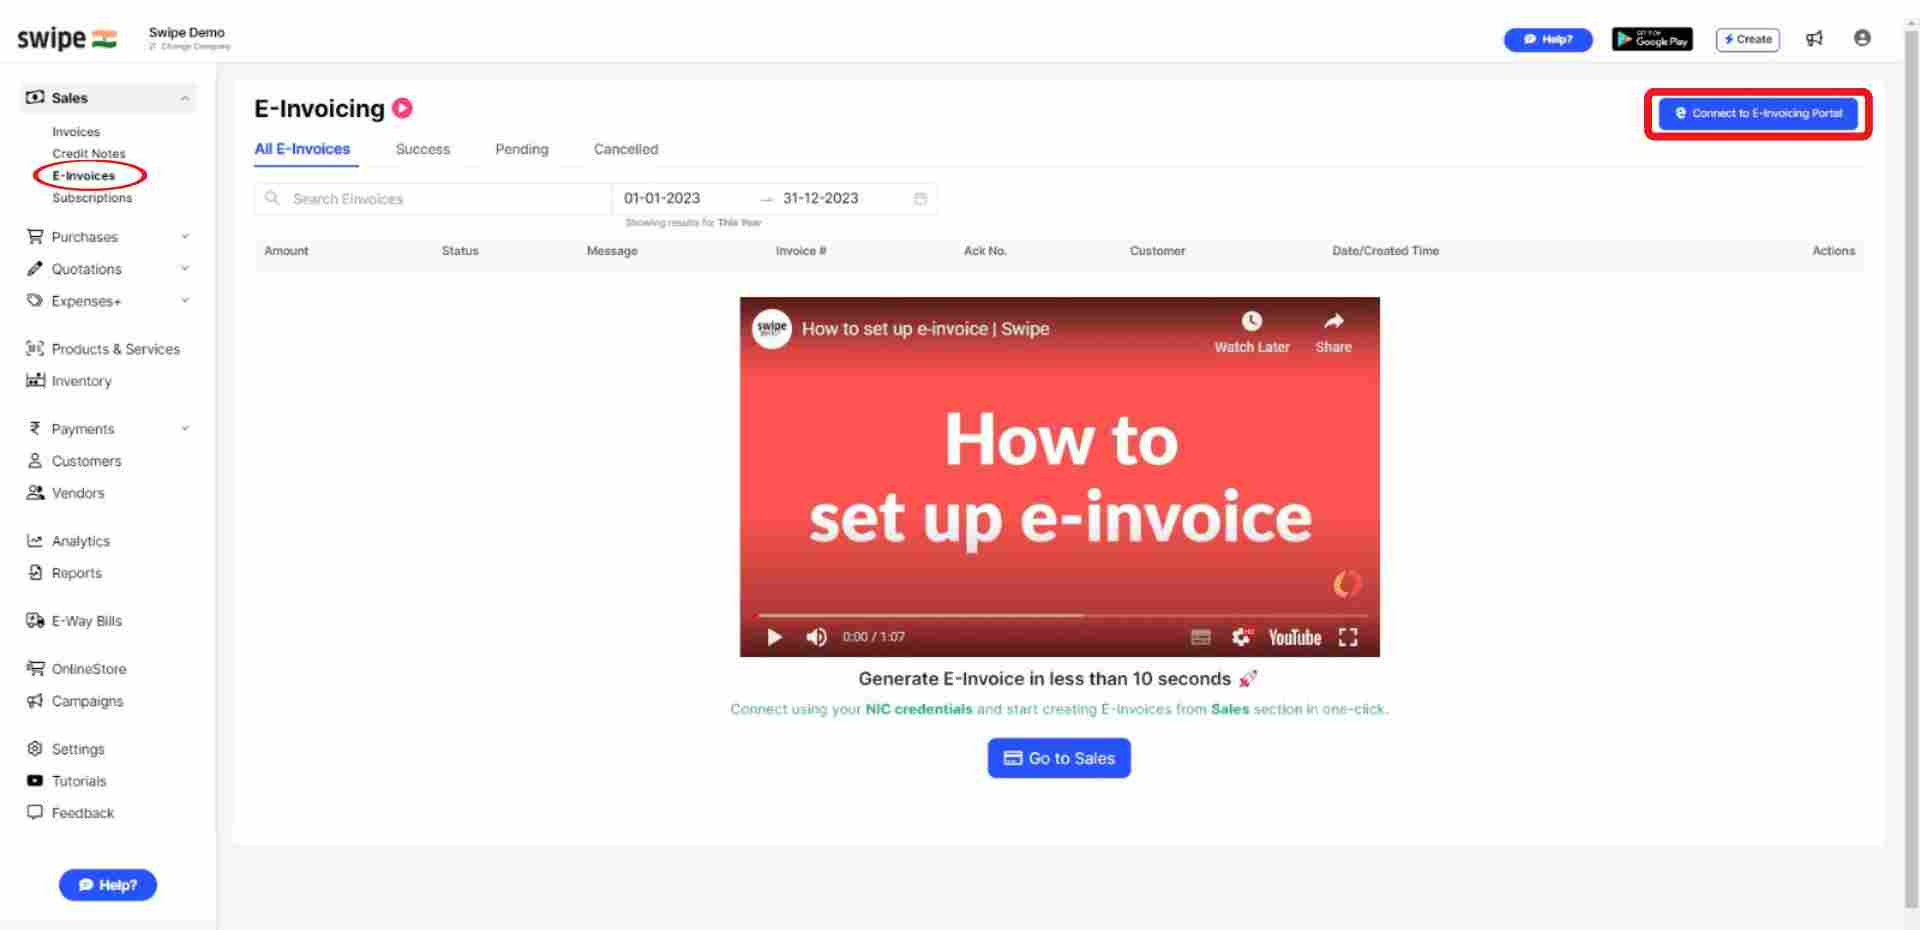The image size is (1920, 930).
Task: Collapse the Sales section chevron
Action: (185, 98)
